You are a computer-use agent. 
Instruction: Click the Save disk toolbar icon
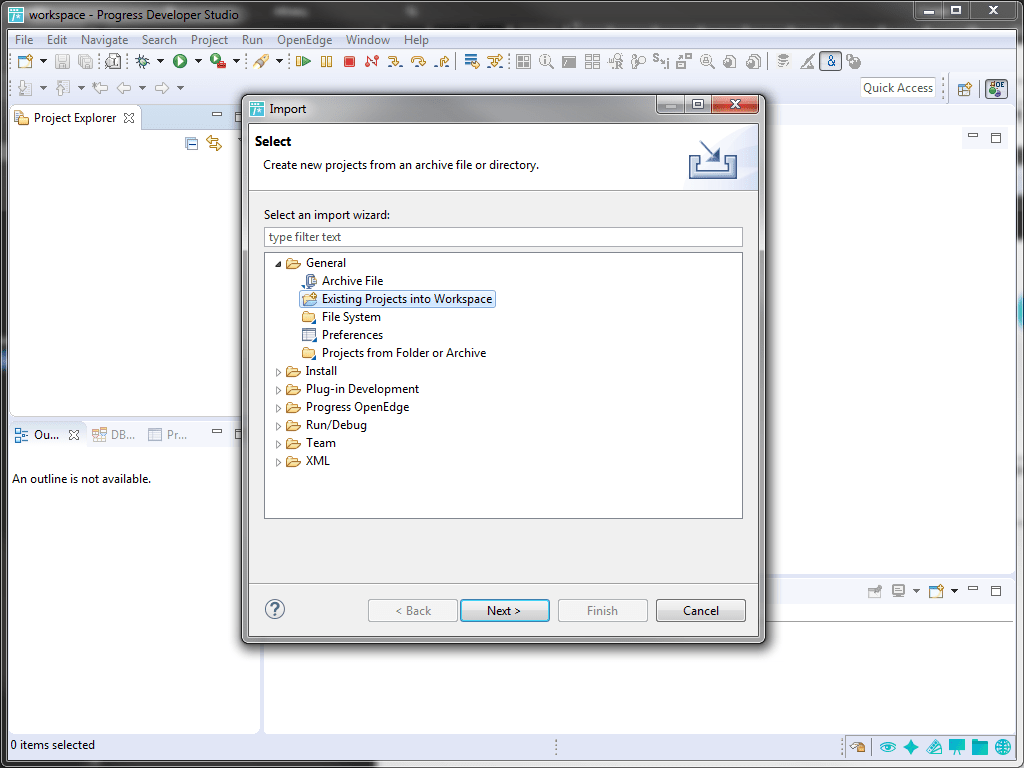coord(62,62)
